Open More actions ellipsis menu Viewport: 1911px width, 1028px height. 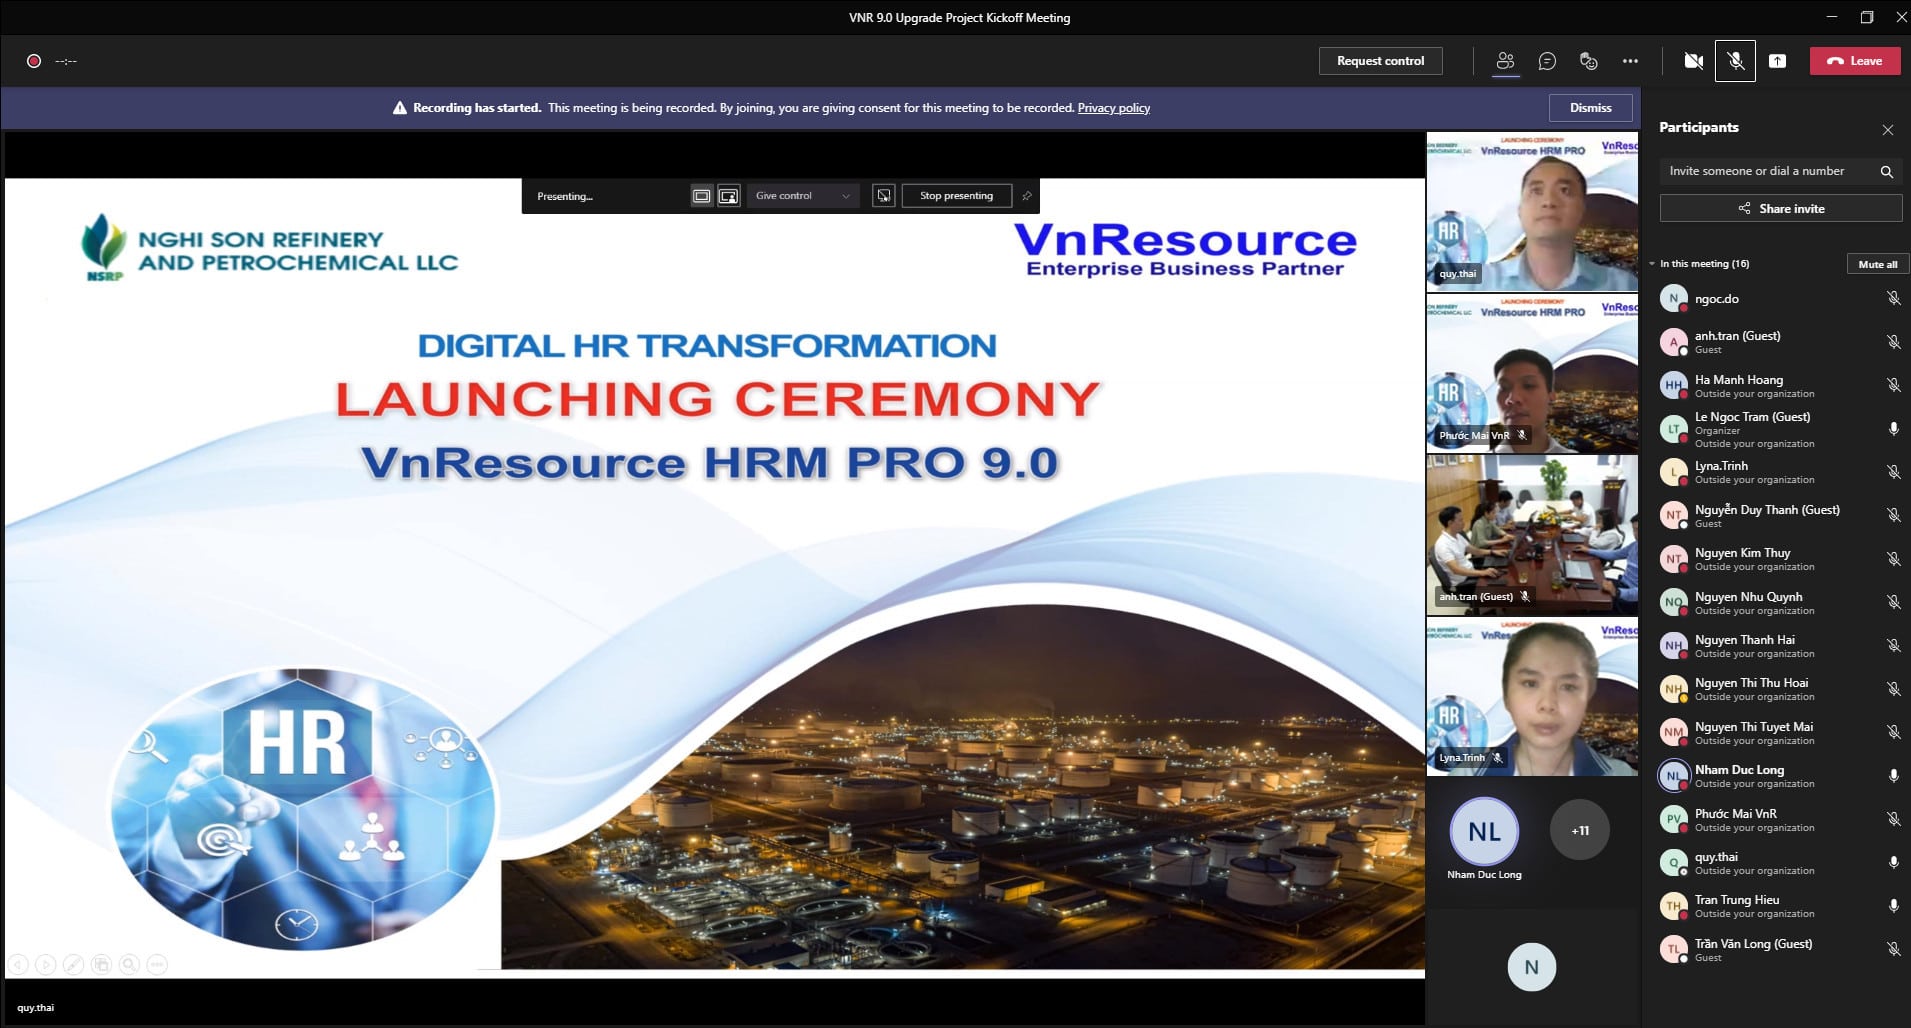tap(1630, 61)
